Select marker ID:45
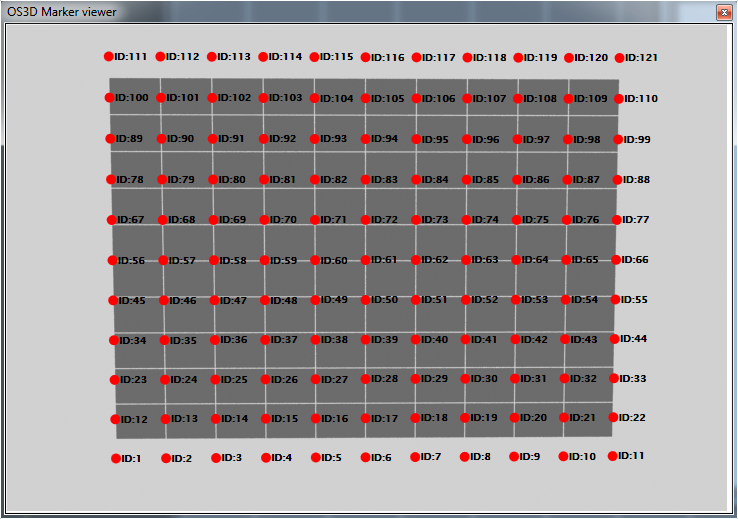This screenshot has width=738, height=519. [113, 300]
